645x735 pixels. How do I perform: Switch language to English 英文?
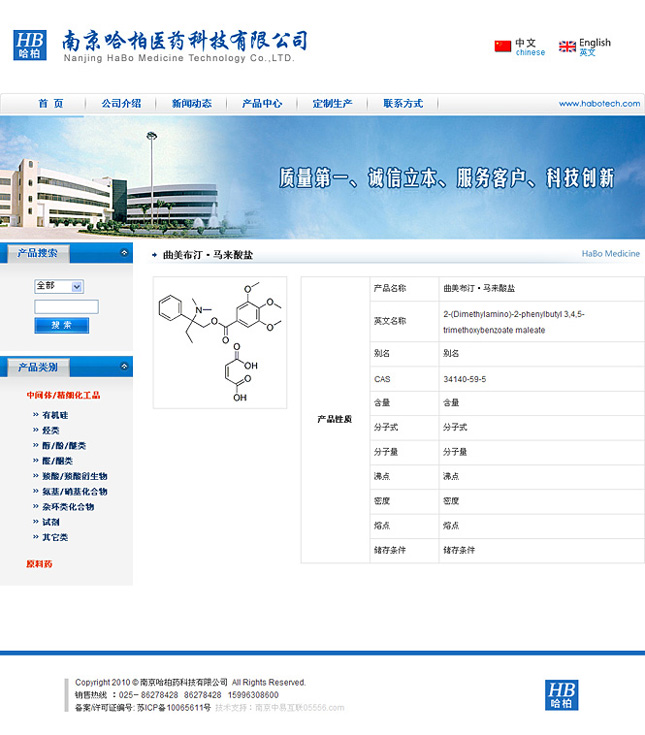(x=595, y=47)
